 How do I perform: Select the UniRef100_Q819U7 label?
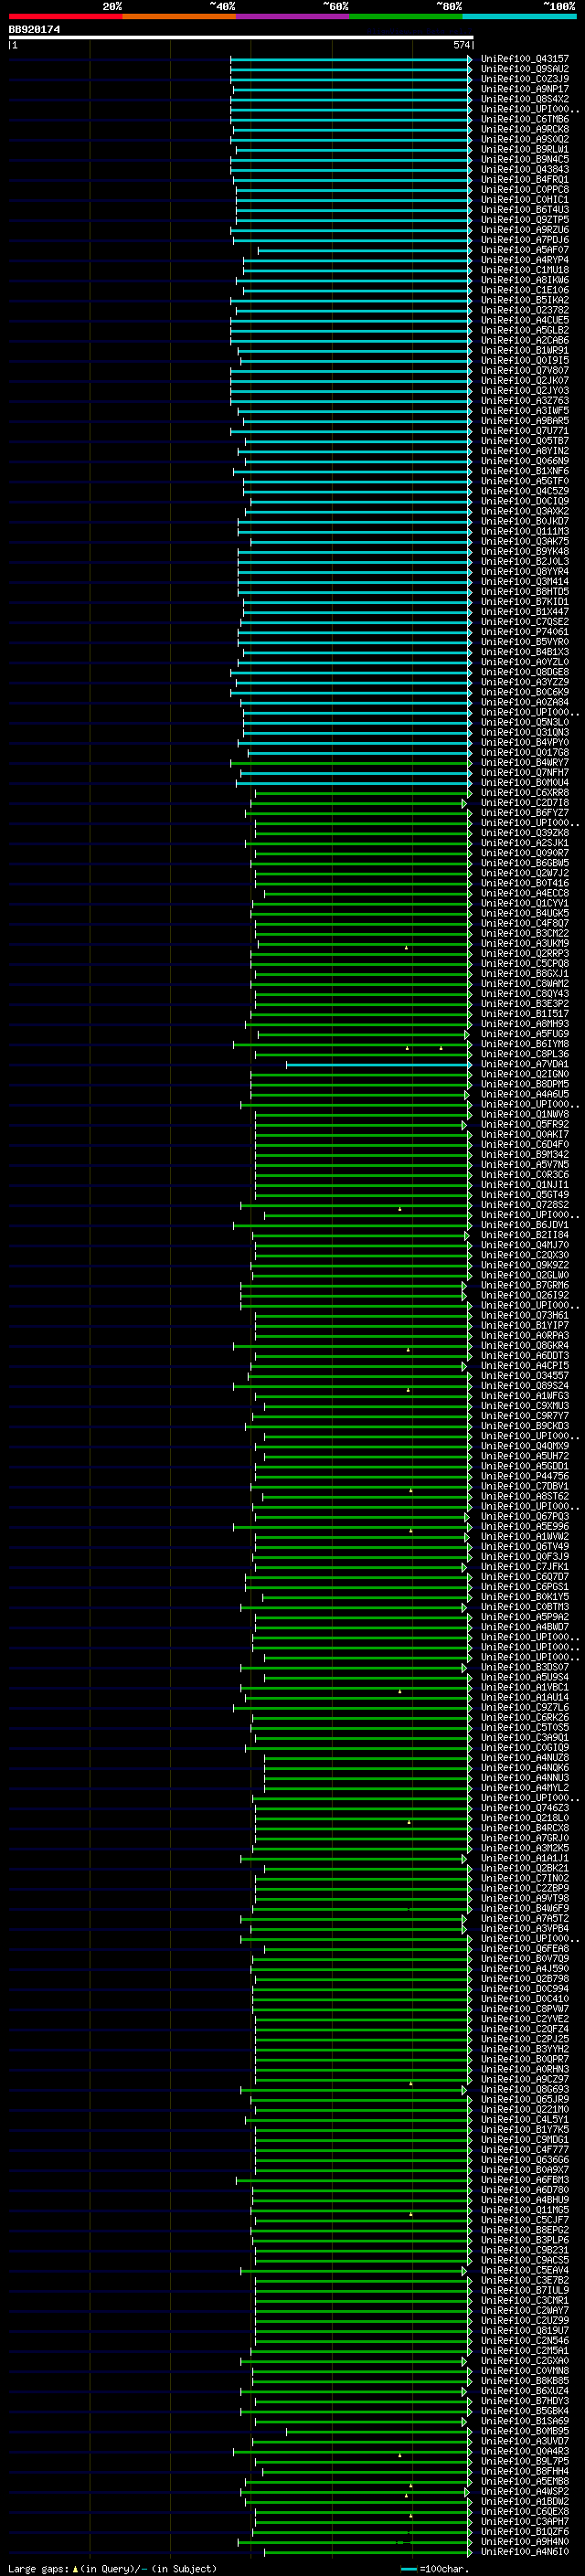tap(525, 2330)
